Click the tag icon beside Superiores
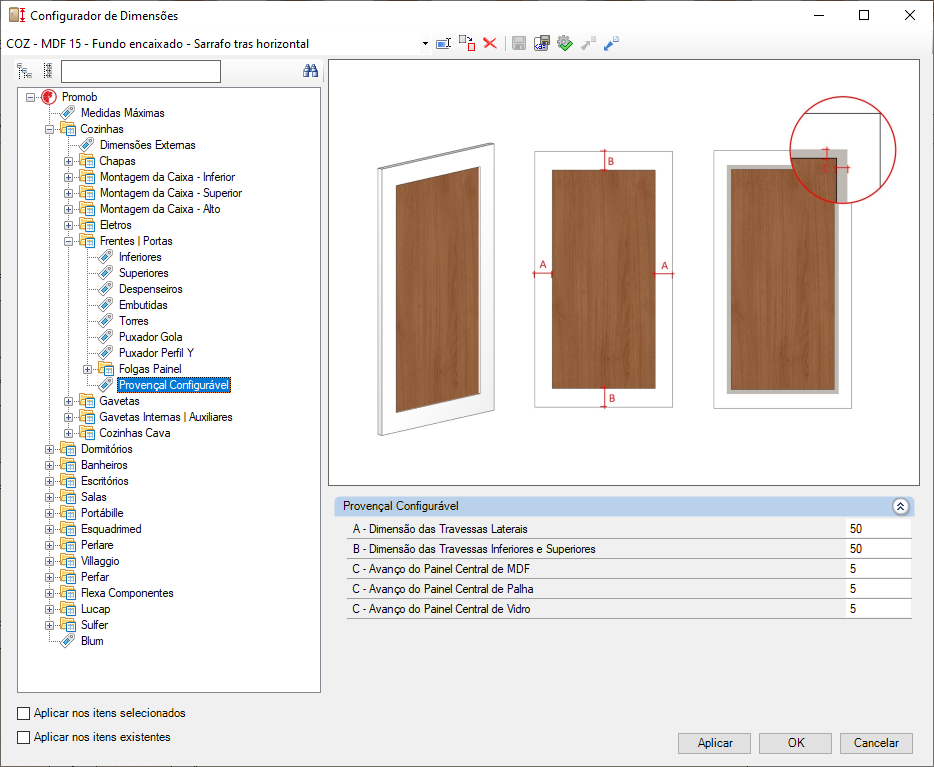Viewport: 934px width, 767px height. click(x=105, y=273)
